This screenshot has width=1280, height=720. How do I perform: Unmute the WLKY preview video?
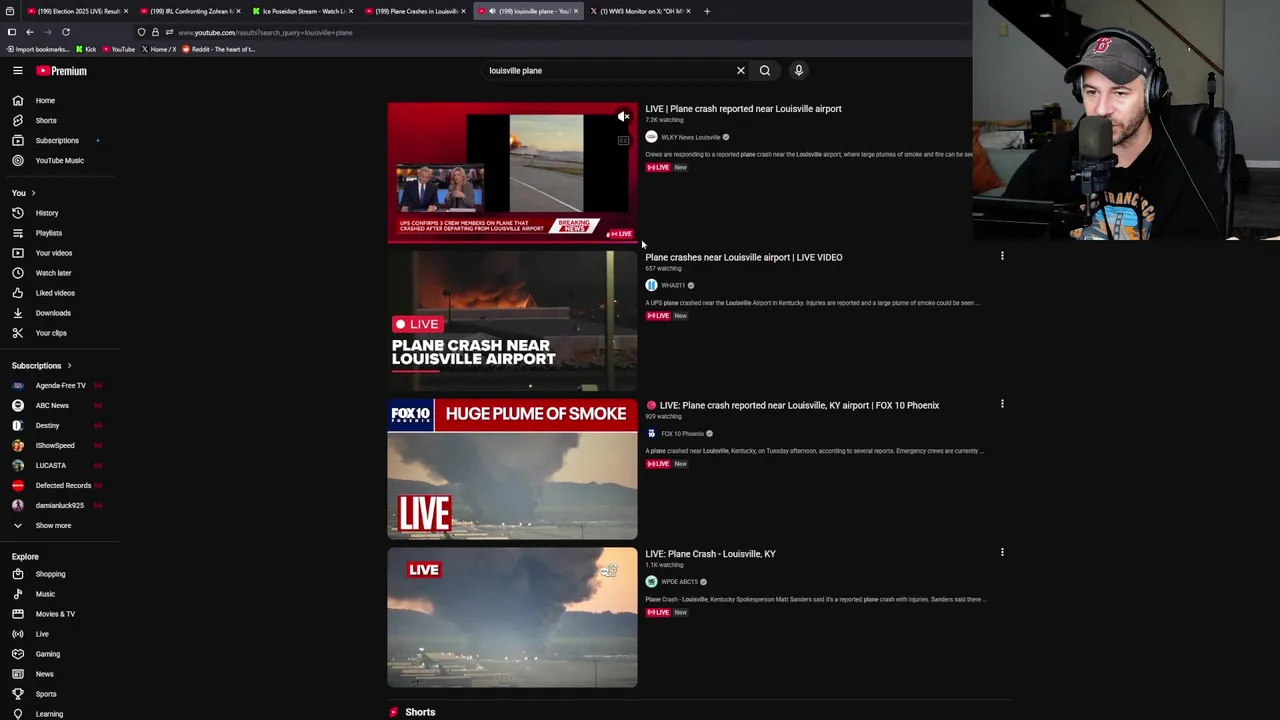pyautogui.click(x=623, y=117)
